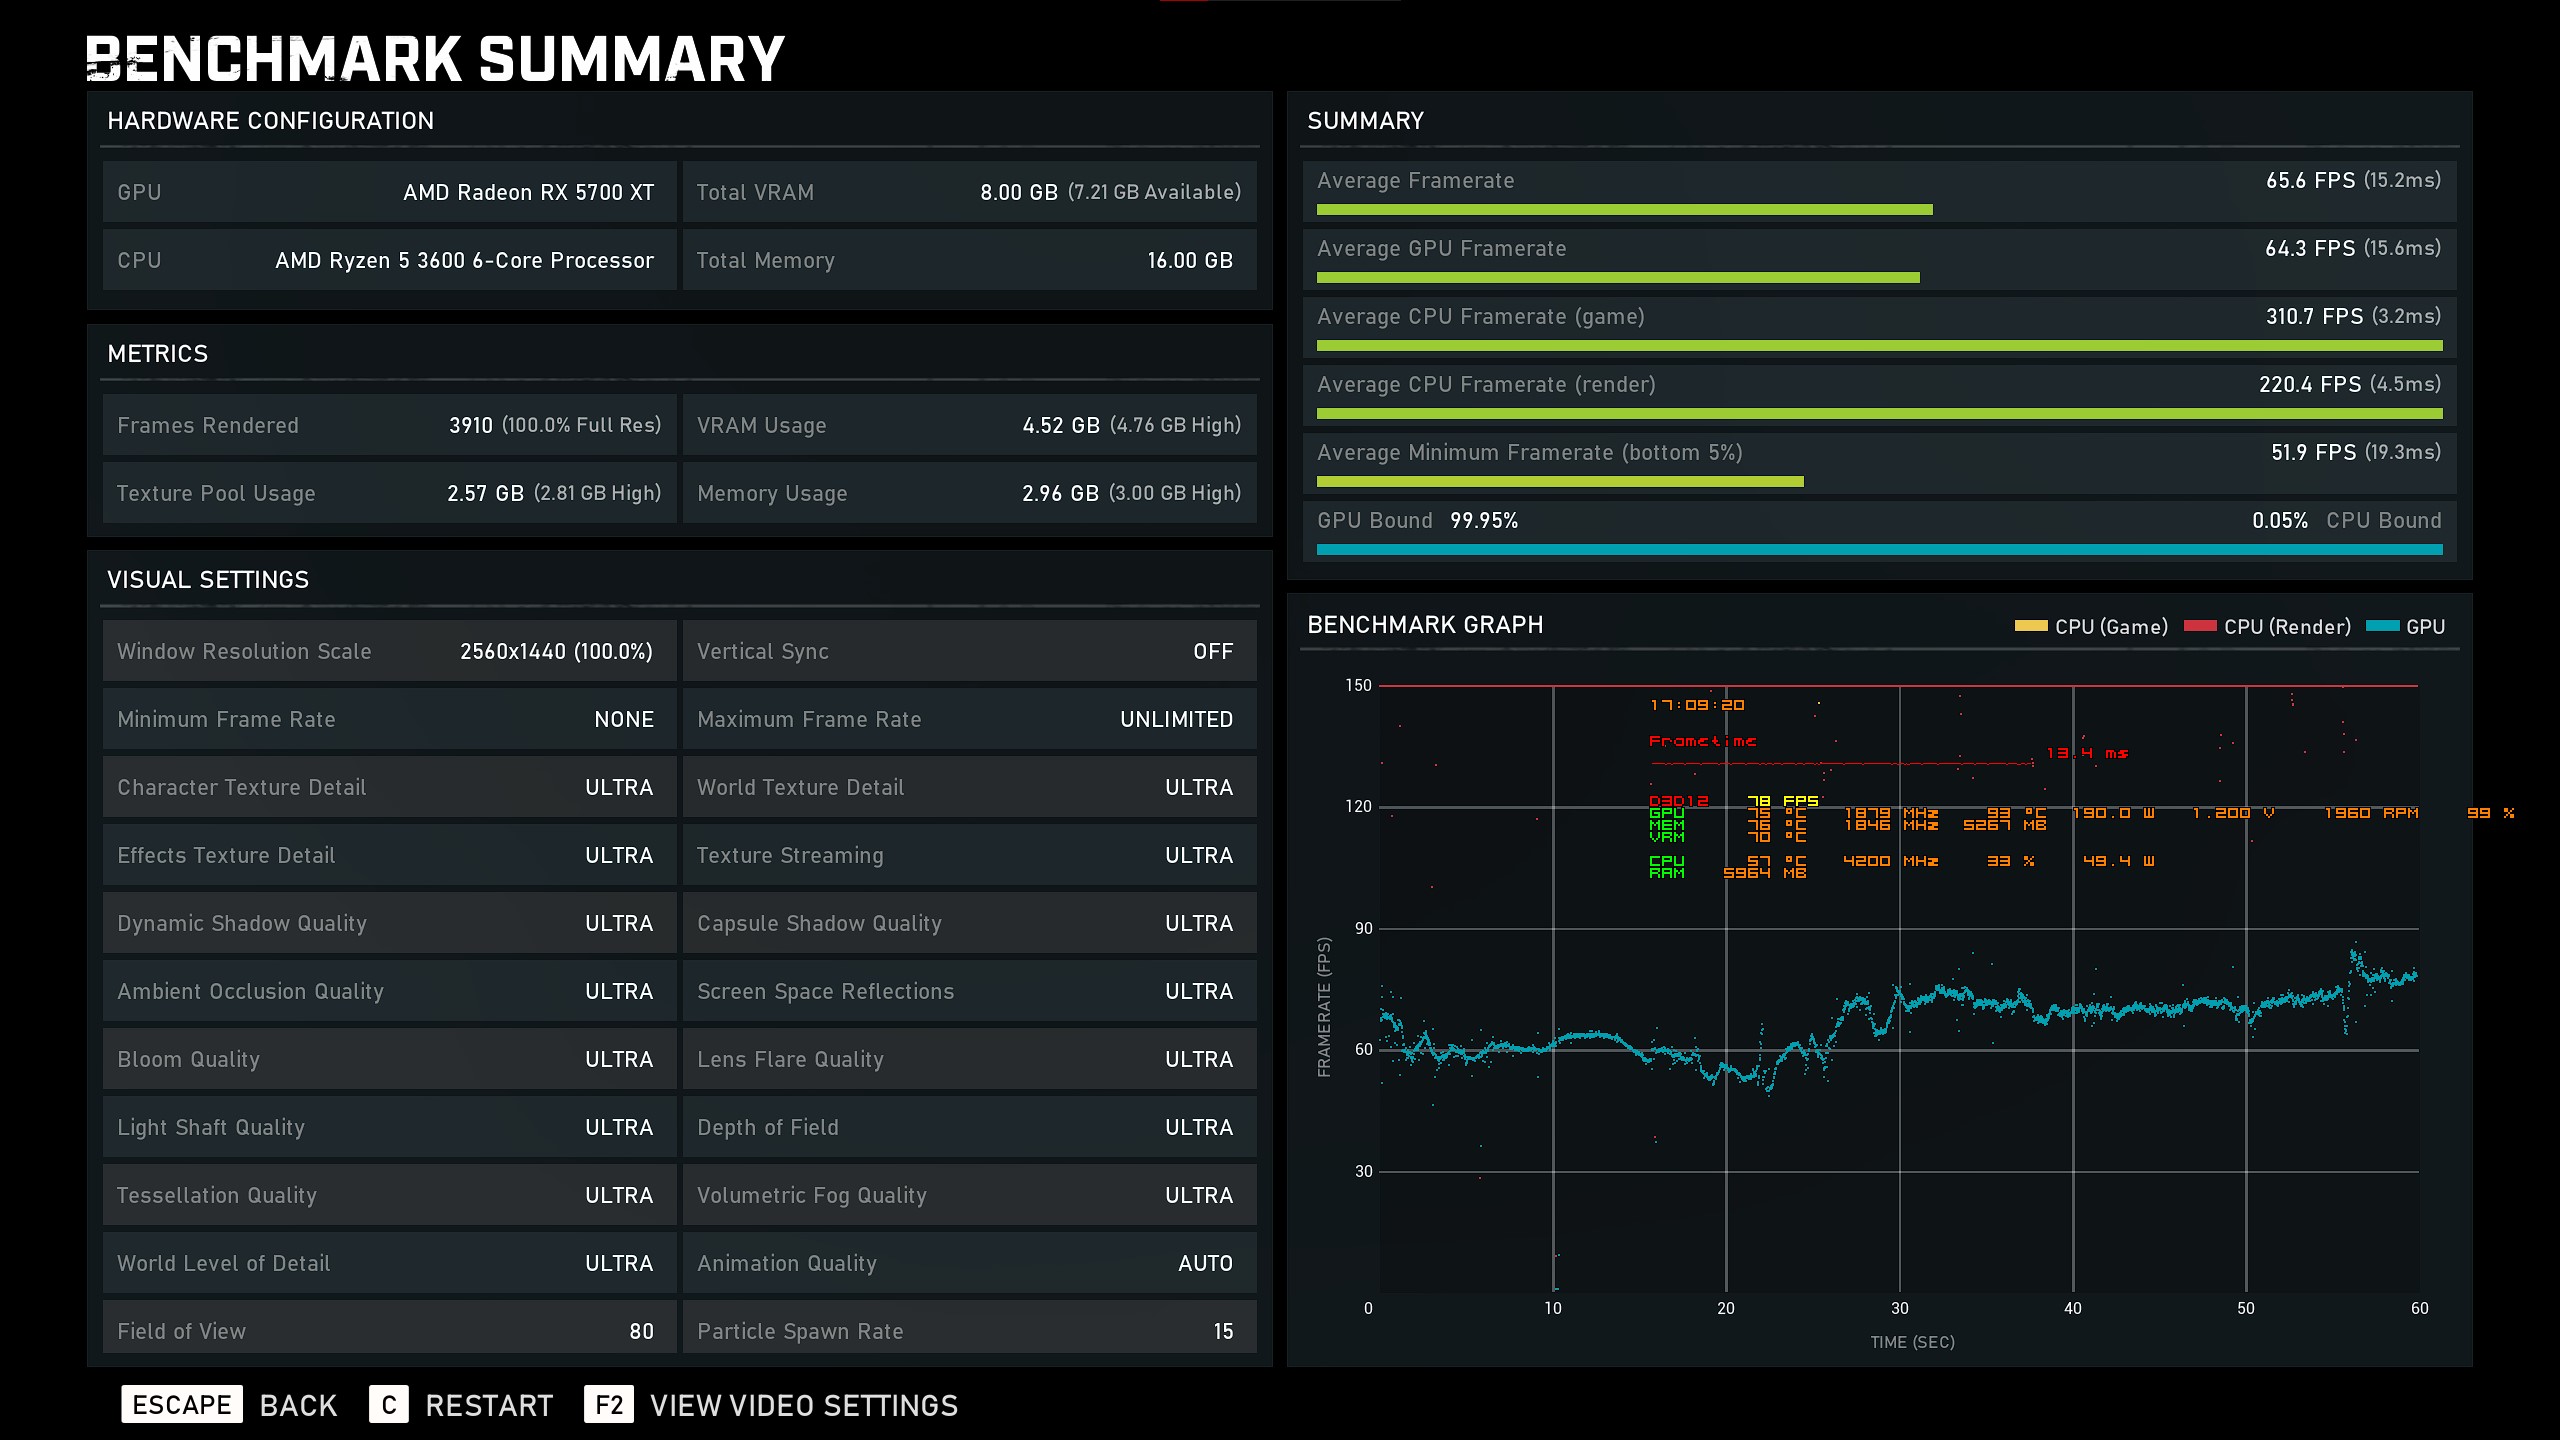Click the C key icon
Image resolution: width=2560 pixels, height=1440 pixels.
click(x=388, y=1405)
